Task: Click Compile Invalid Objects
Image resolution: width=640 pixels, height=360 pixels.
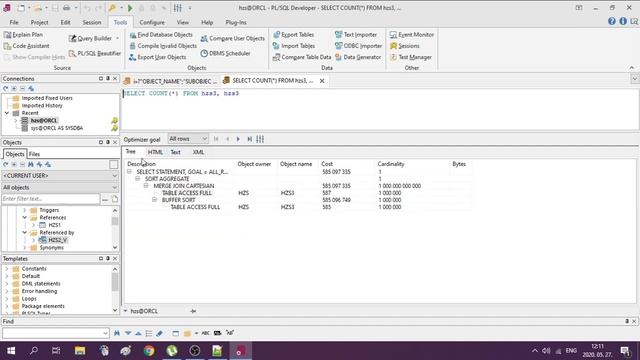Action: click(x=163, y=46)
